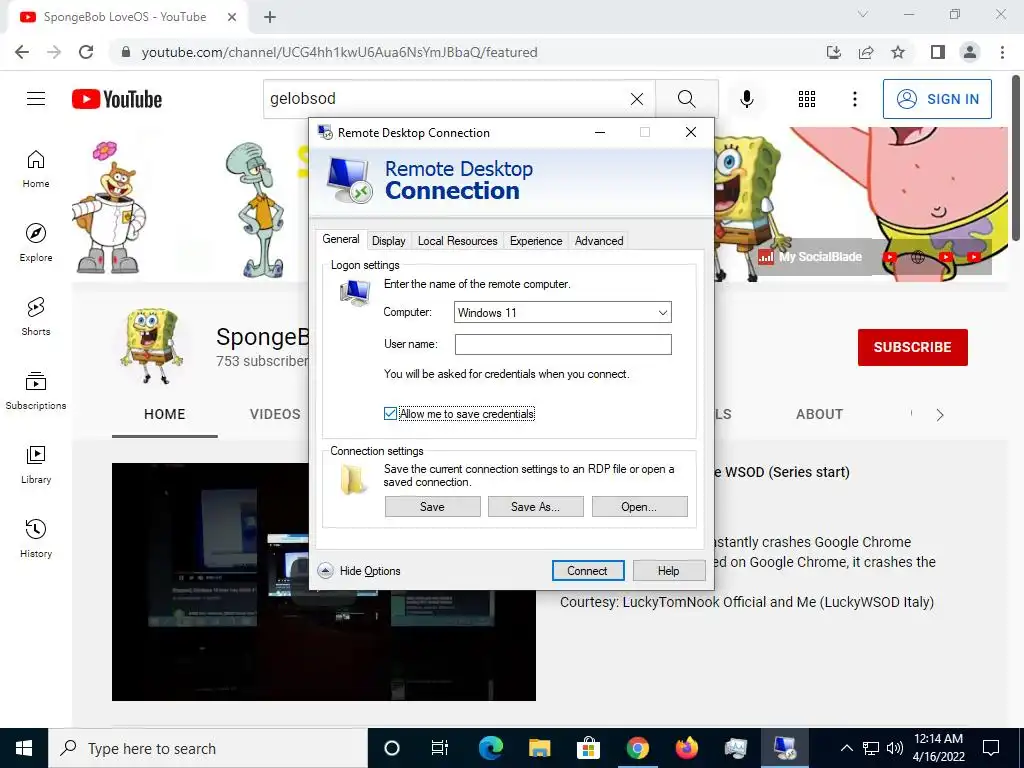This screenshot has height=768, width=1024.
Task: Open Explore in YouTube sidebar
Action: pos(36,242)
